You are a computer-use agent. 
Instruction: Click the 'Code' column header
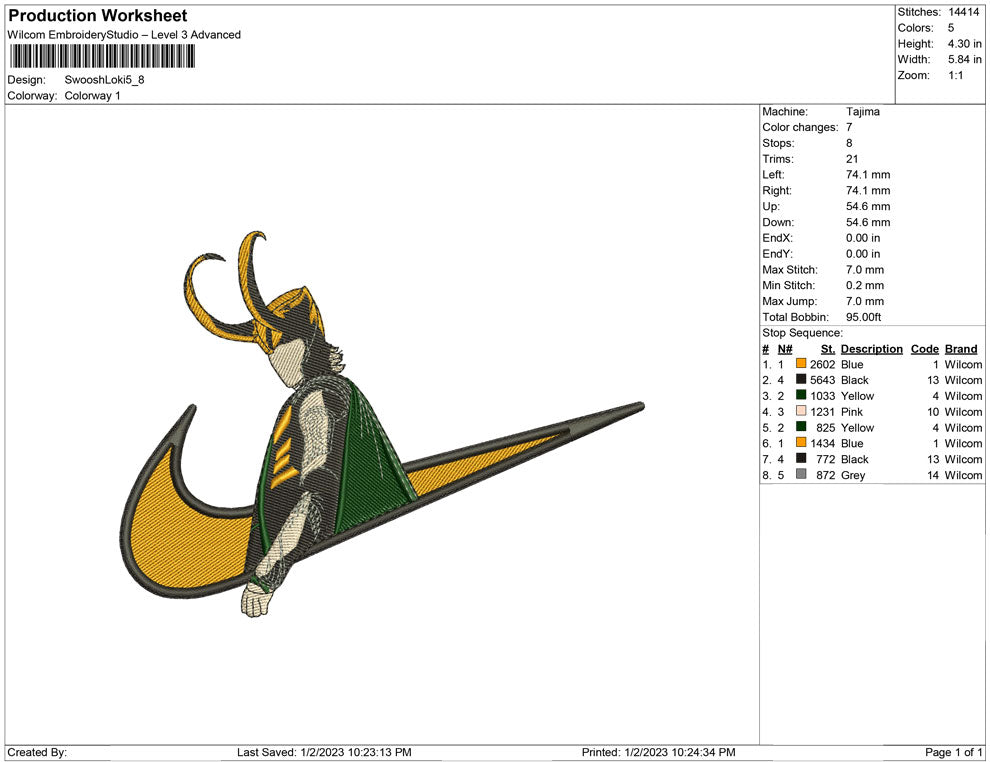tap(924, 348)
